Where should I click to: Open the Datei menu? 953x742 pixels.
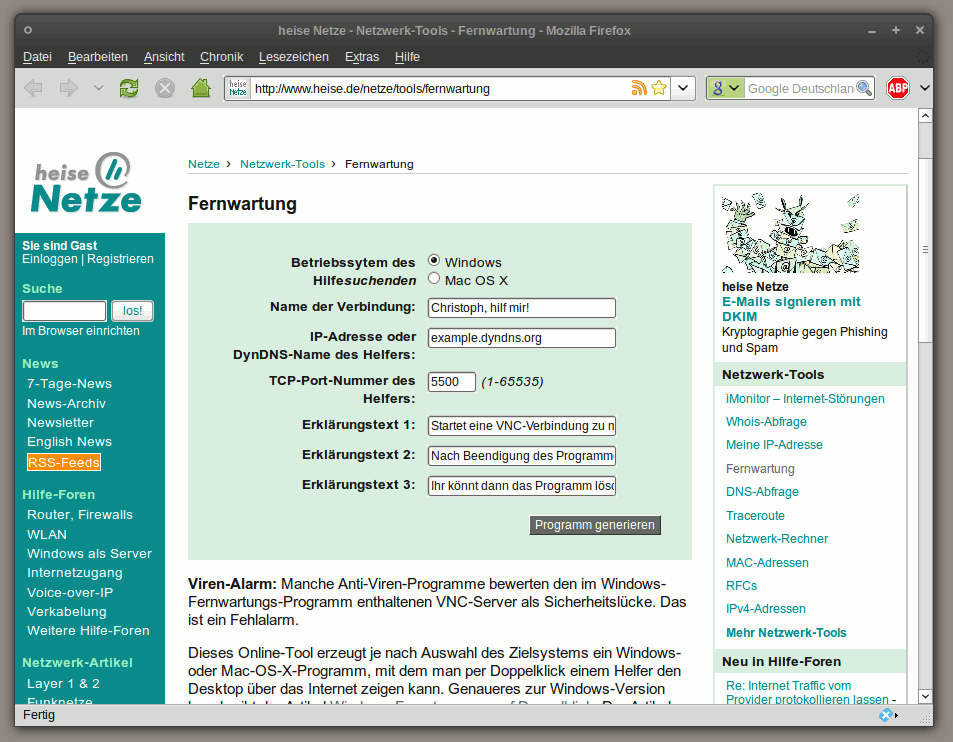coord(37,57)
